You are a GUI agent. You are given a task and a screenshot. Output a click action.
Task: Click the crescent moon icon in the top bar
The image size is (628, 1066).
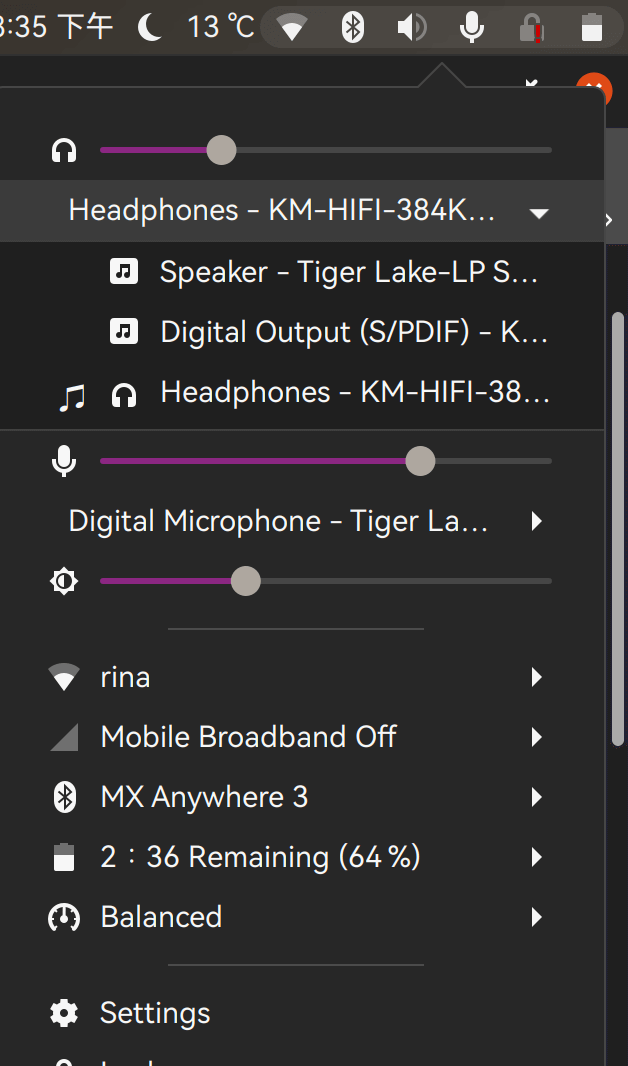pyautogui.click(x=150, y=27)
